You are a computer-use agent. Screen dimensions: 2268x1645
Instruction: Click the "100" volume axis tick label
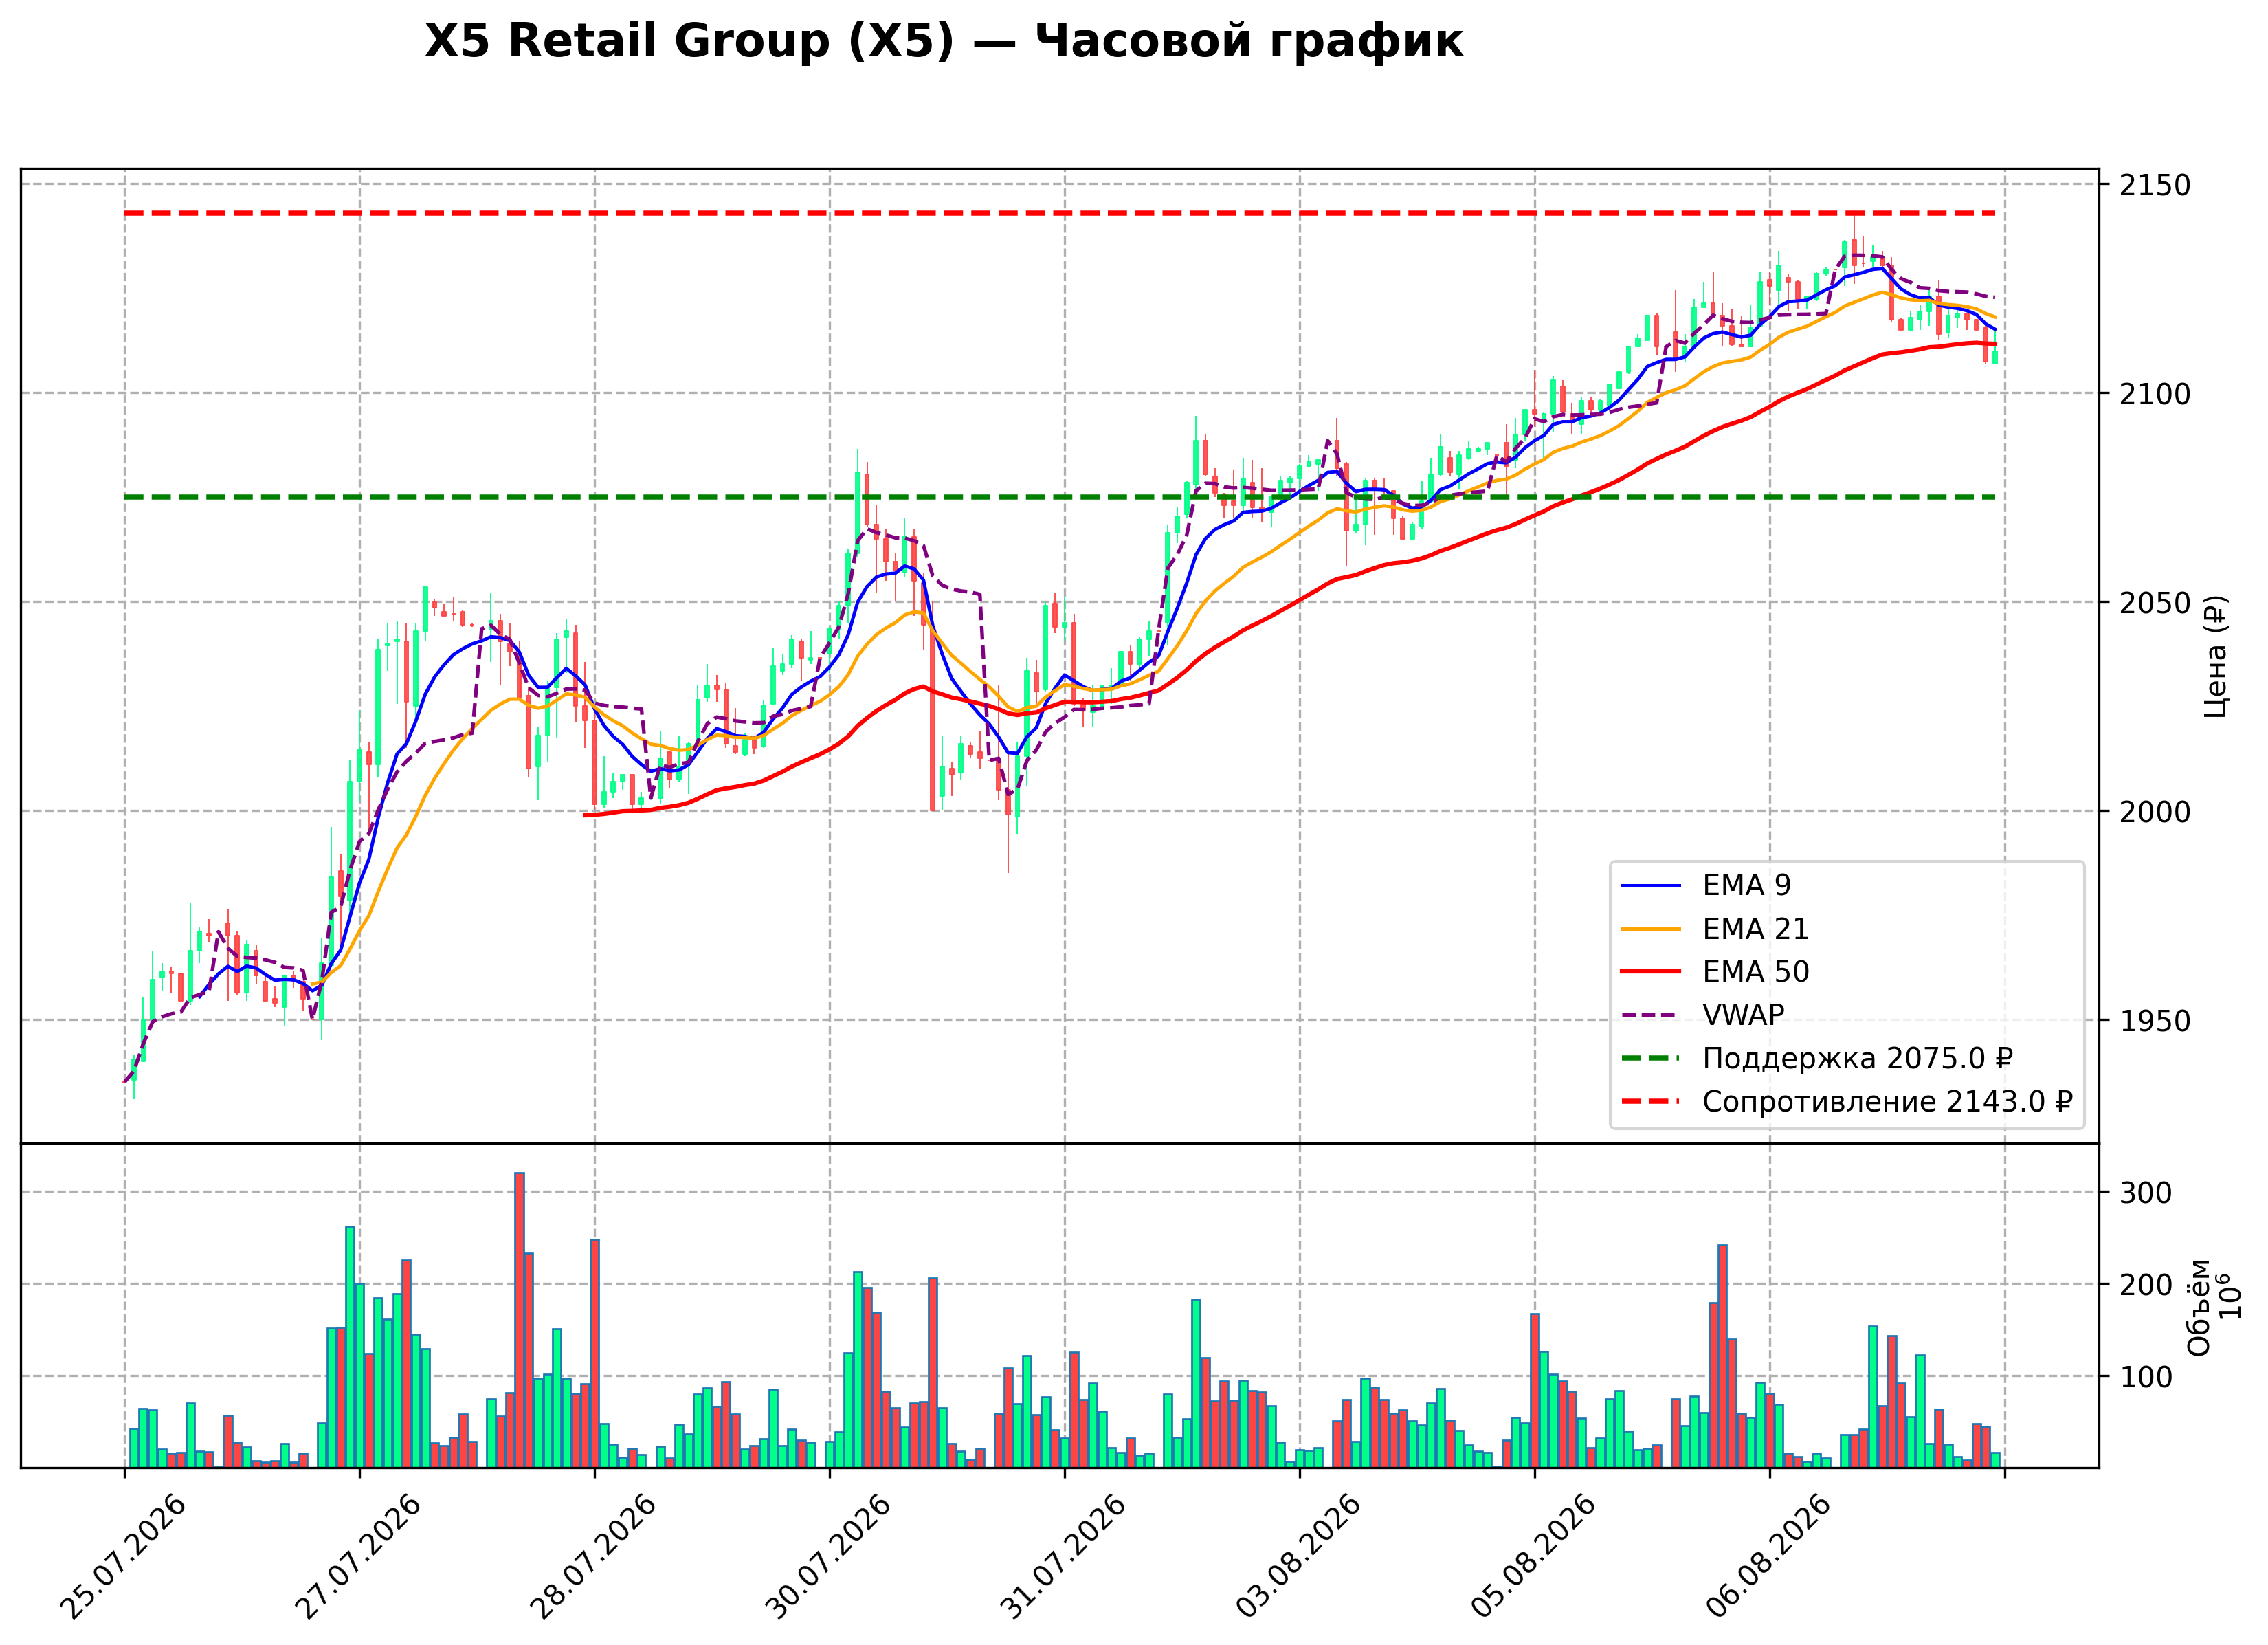(x=2146, y=1377)
